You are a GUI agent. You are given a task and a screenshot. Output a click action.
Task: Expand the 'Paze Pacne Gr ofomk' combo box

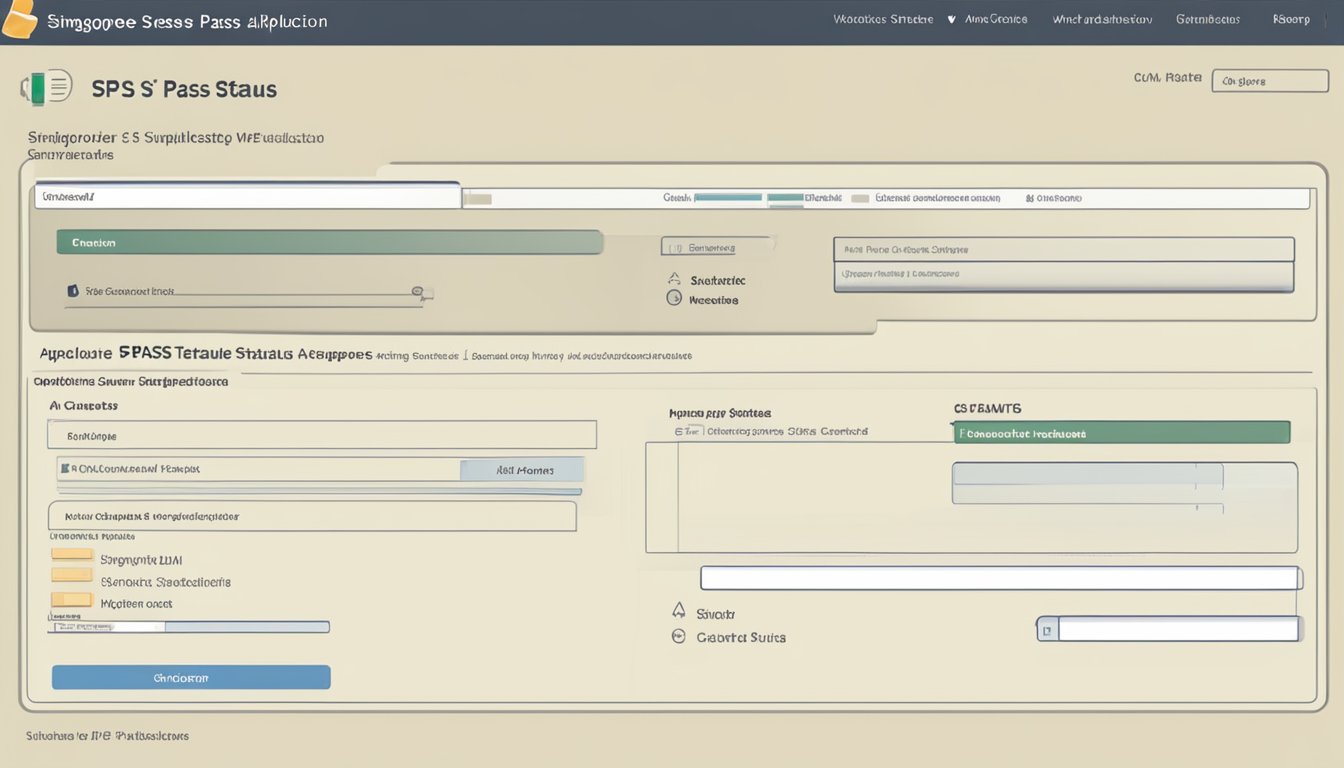pyautogui.click(x=1064, y=249)
